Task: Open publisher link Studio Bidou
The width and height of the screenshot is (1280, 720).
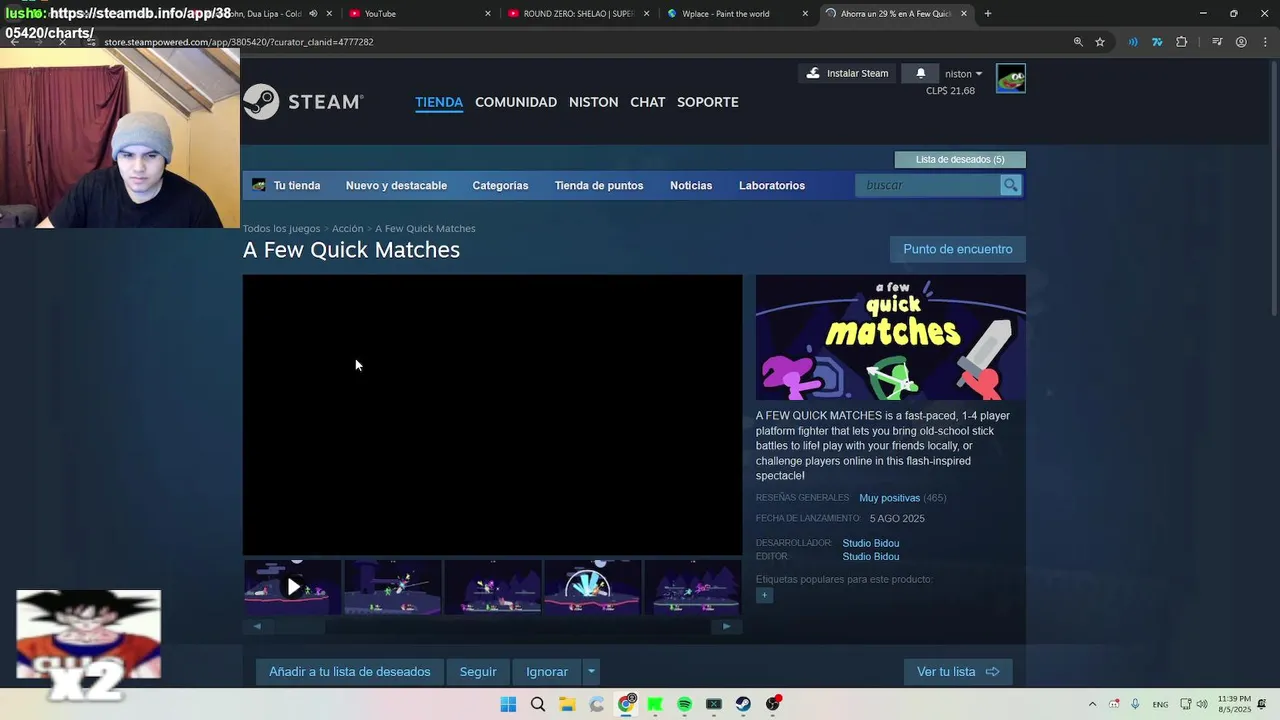Action: click(870, 556)
